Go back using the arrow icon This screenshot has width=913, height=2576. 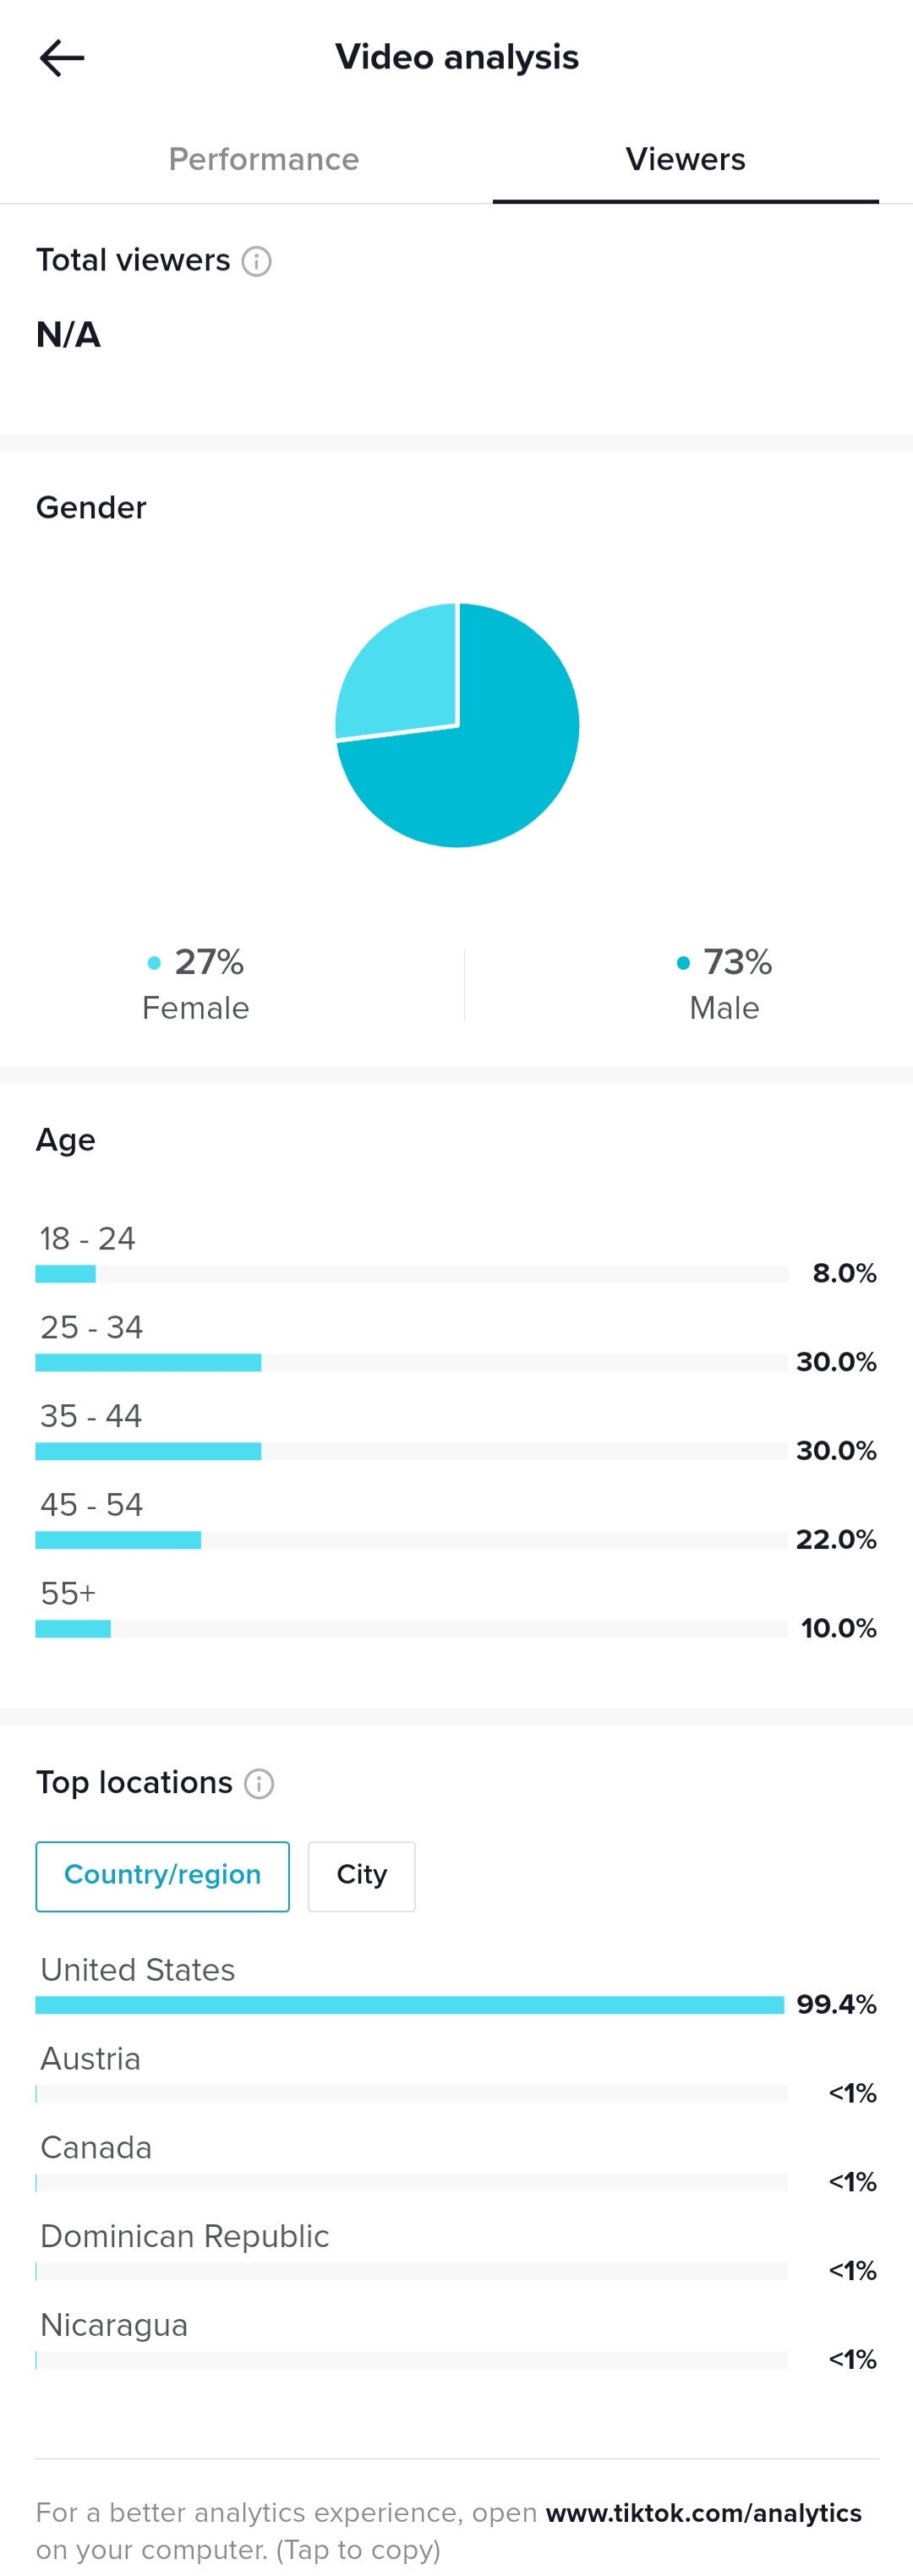click(62, 58)
